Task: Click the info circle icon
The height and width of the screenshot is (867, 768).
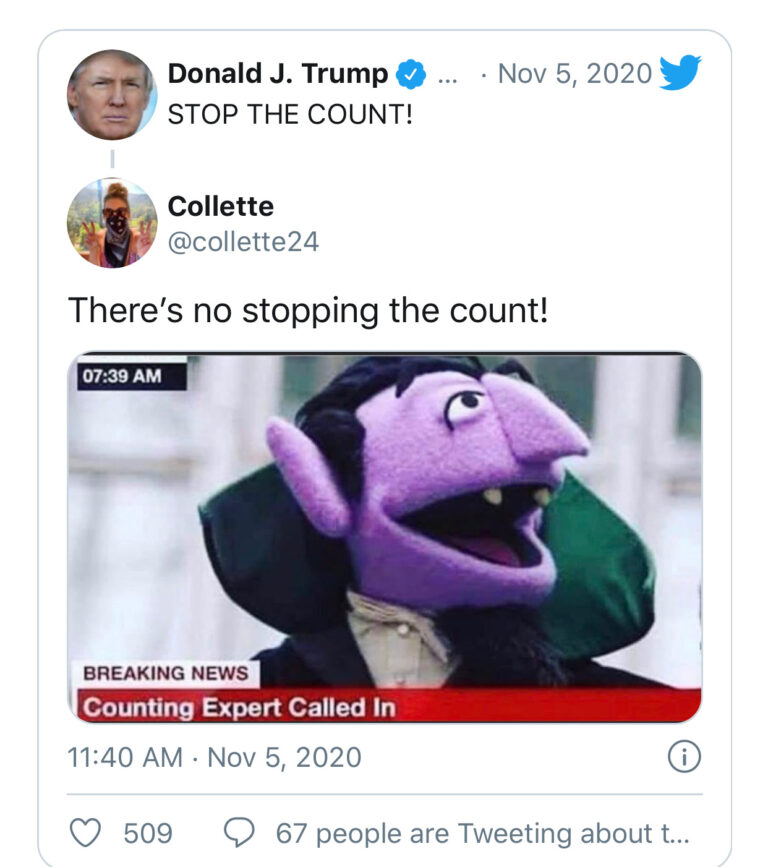Action: coord(685,757)
